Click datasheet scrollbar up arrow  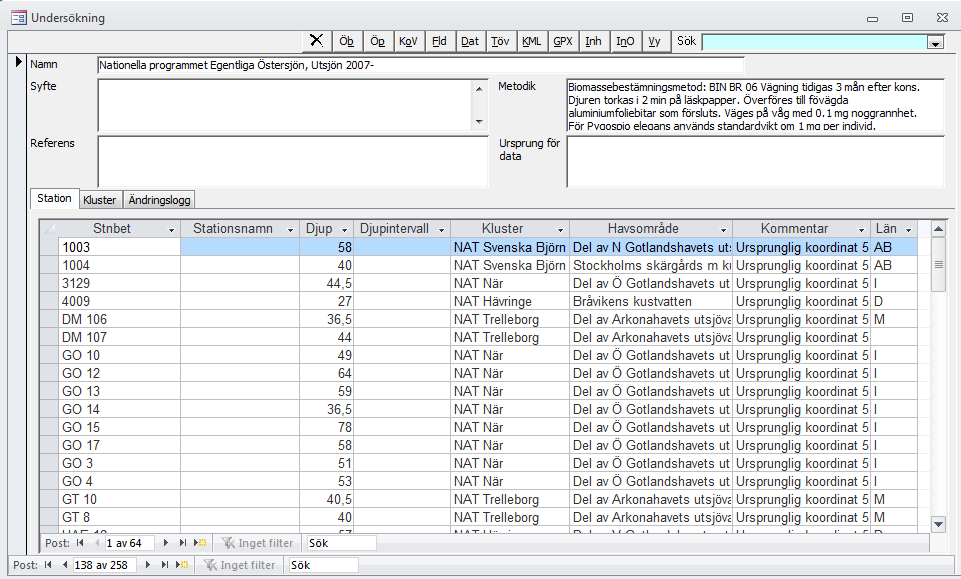[938, 229]
